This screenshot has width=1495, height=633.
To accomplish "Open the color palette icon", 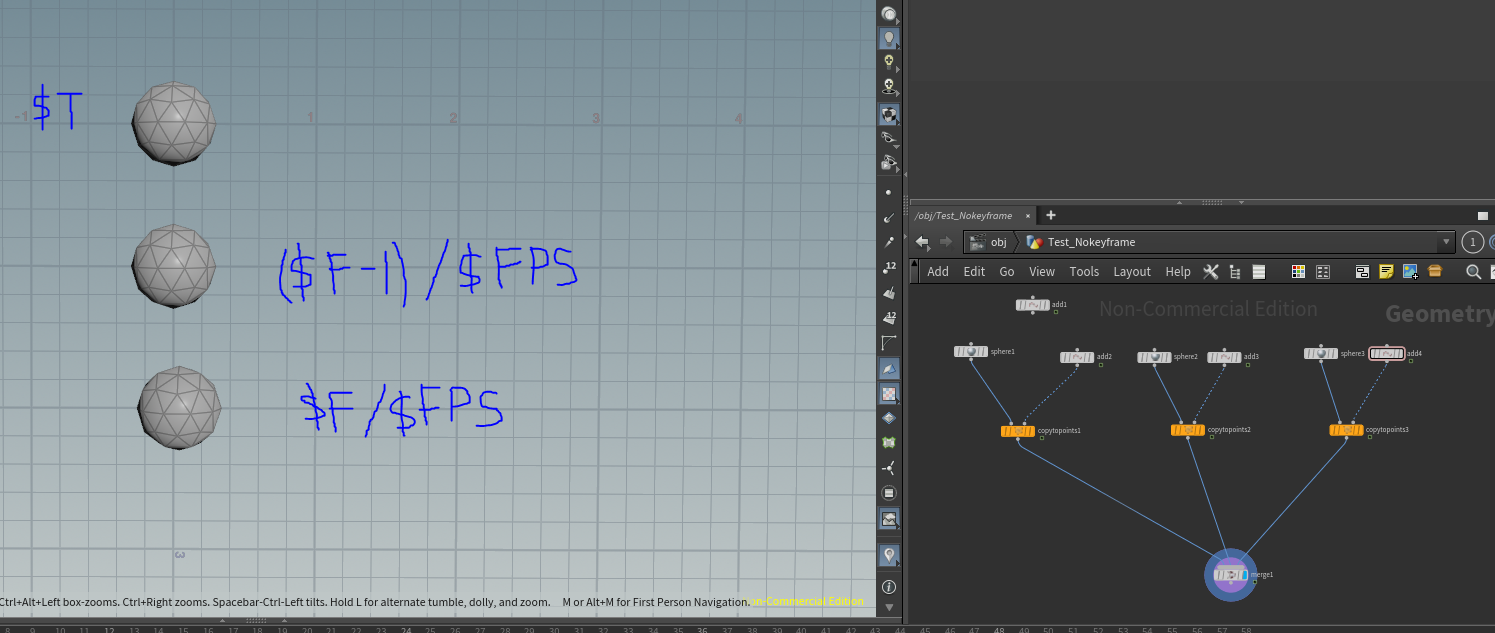I will coord(1299,271).
